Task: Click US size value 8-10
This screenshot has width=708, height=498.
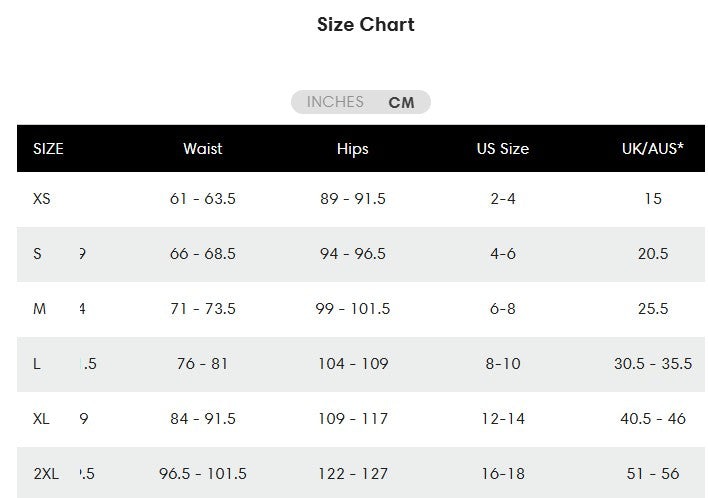Action: (x=503, y=364)
